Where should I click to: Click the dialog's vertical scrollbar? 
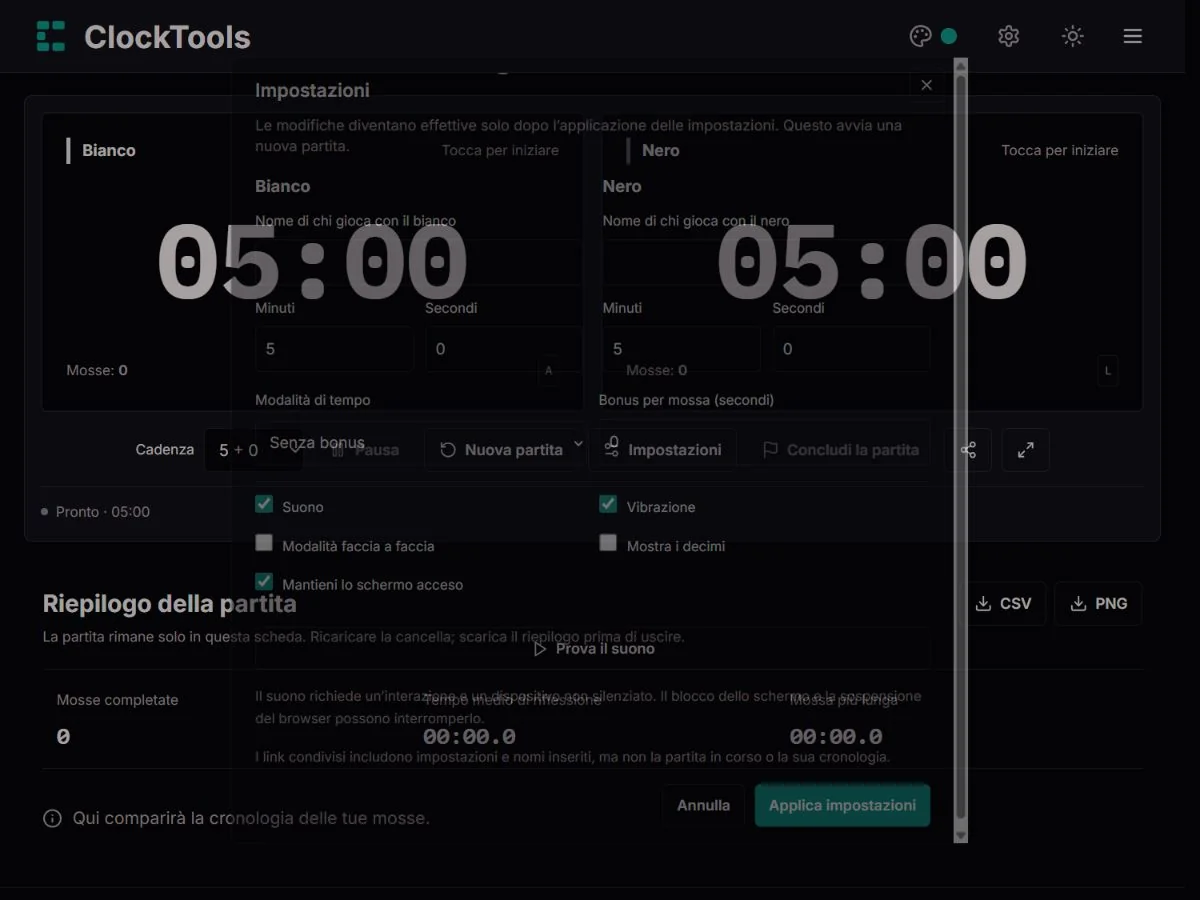(961, 450)
